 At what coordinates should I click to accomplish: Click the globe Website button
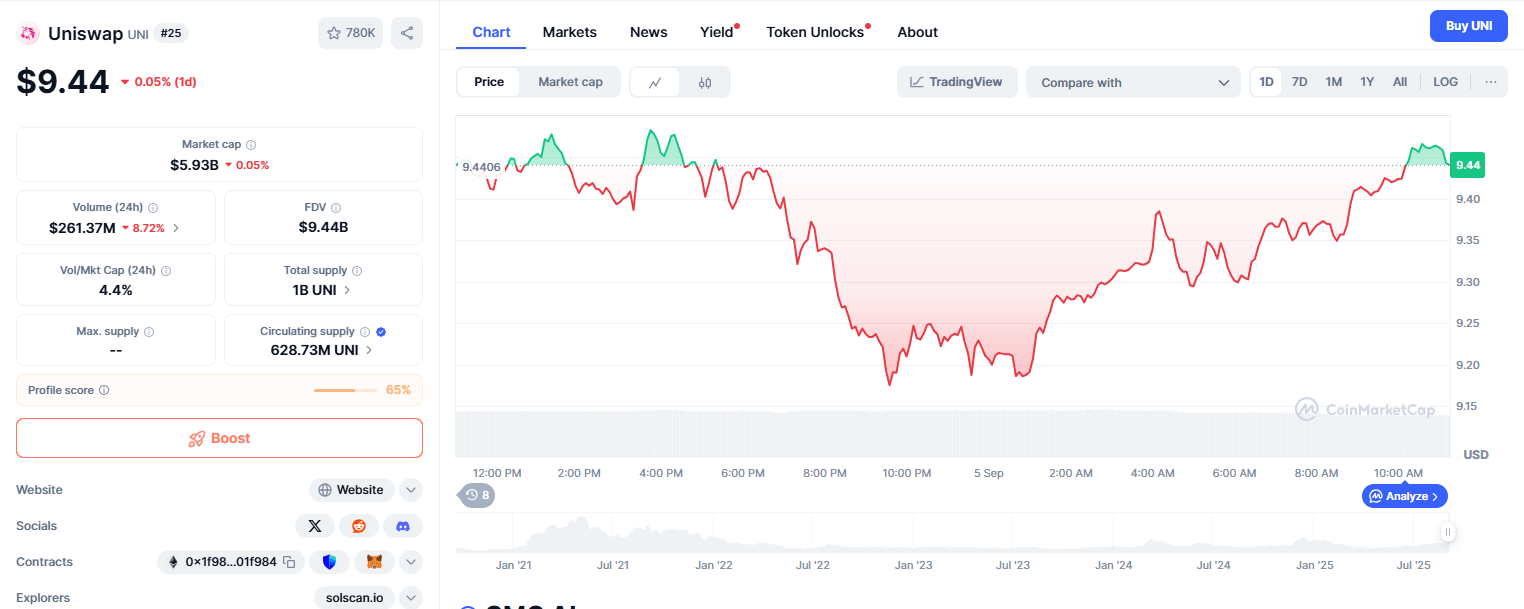(x=352, y=490)
